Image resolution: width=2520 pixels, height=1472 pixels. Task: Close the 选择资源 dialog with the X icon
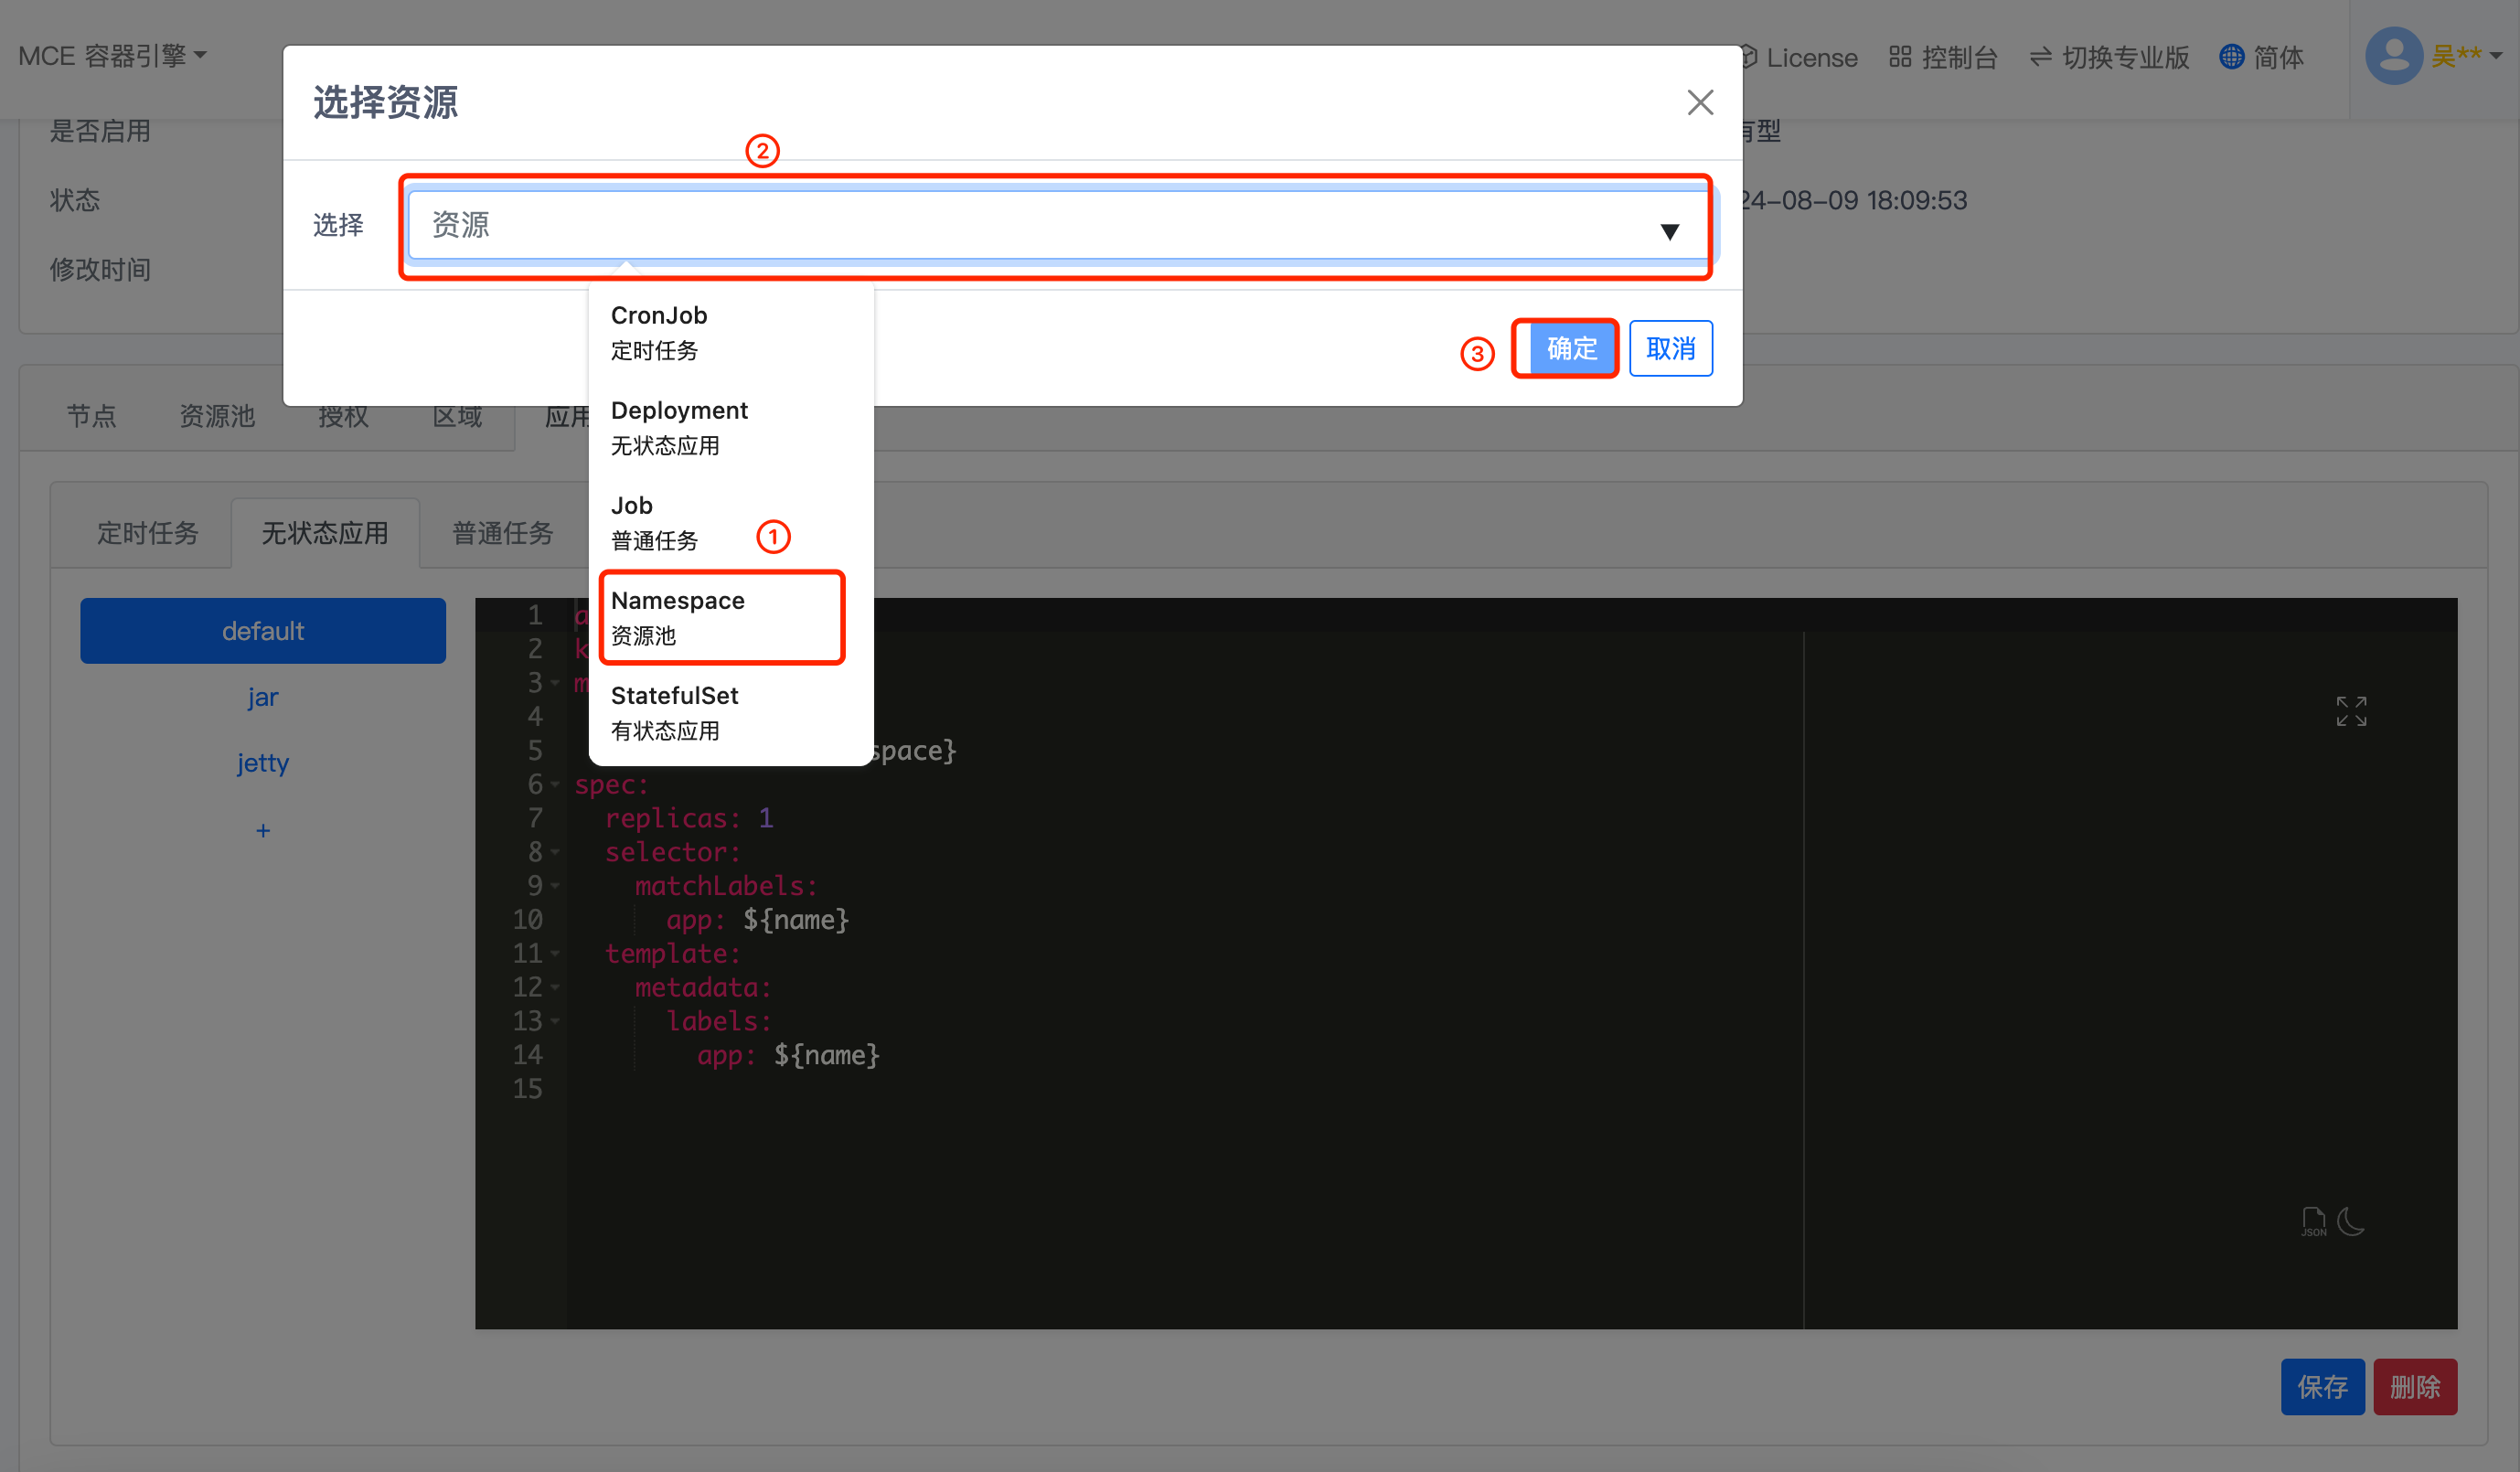[1700, 102]
